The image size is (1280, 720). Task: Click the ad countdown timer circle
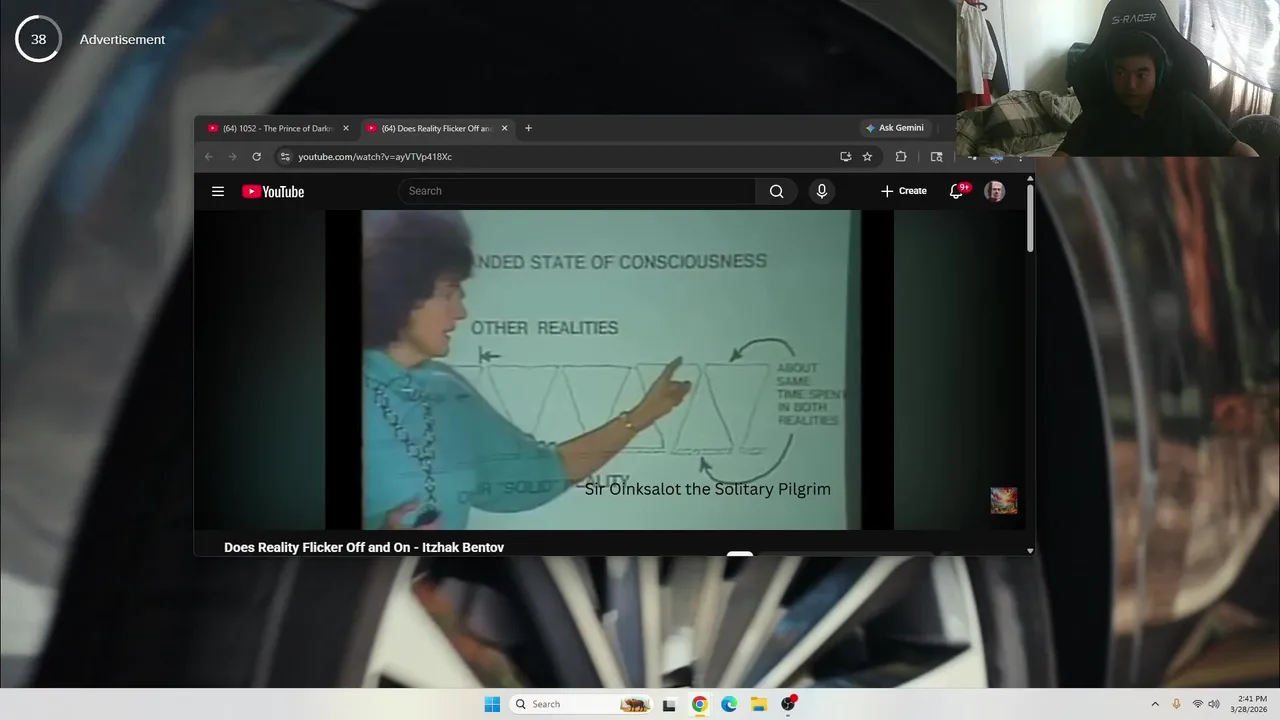click(38, 39)
